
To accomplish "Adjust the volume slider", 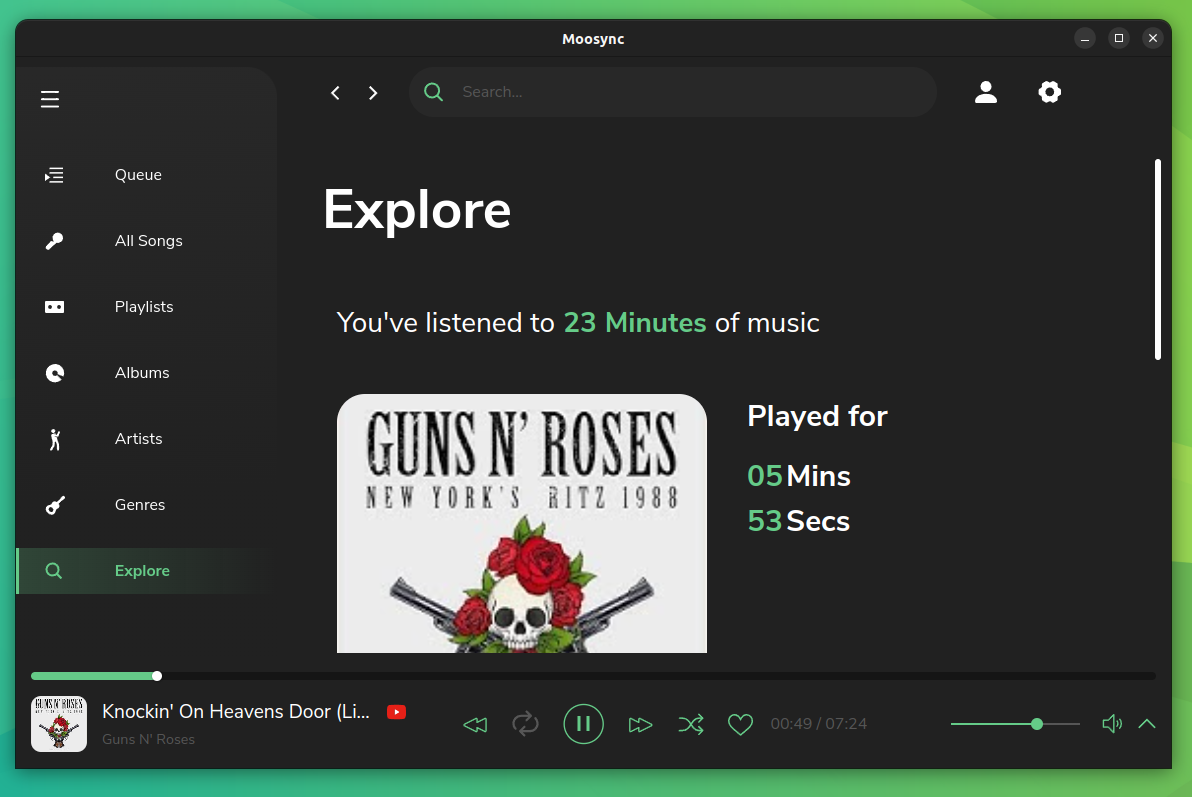I will (x=1036, y=723).
